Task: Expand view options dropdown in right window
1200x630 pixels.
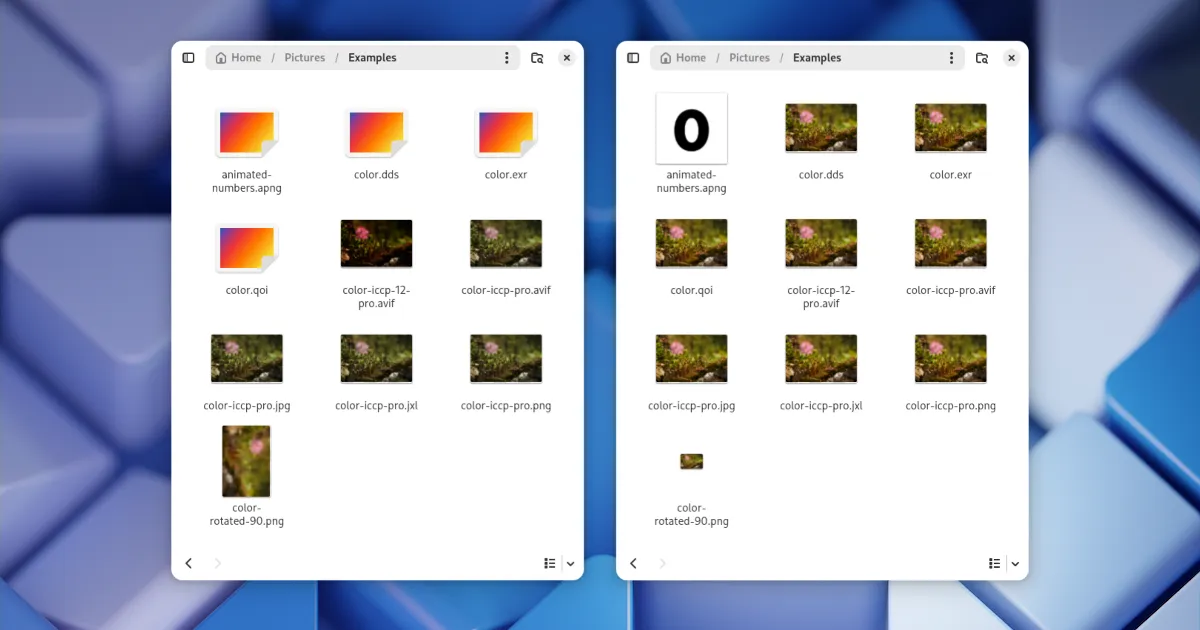Action: click(1016, 564)
